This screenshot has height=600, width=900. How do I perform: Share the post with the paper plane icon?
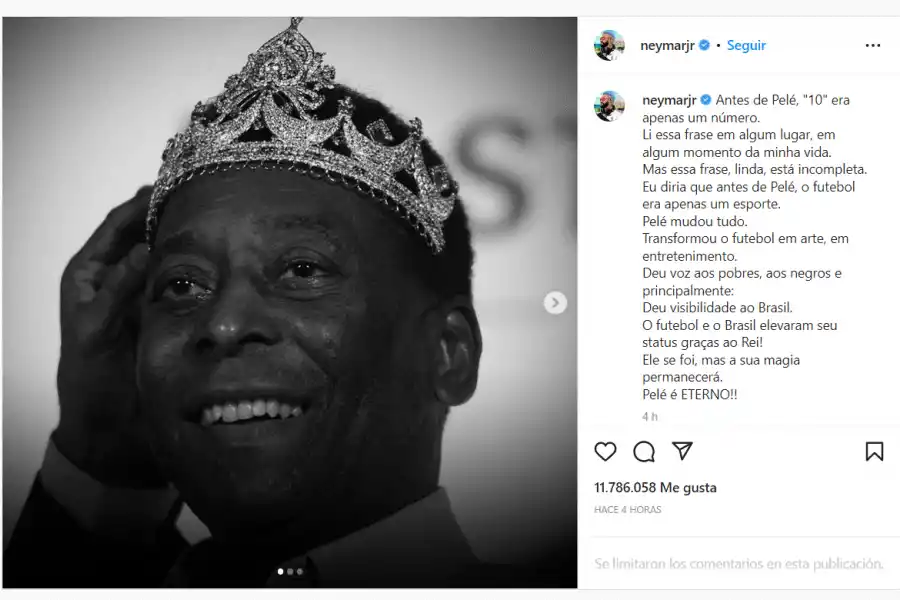tap(682, 451)
